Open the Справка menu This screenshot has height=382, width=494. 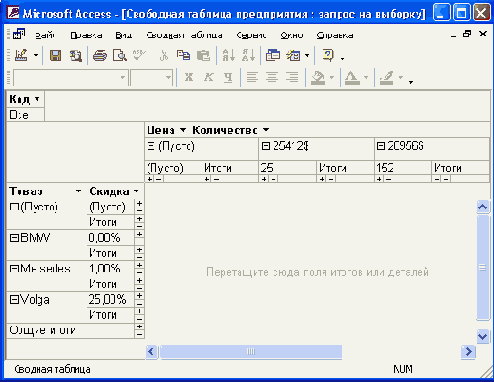tap(335, 35)
